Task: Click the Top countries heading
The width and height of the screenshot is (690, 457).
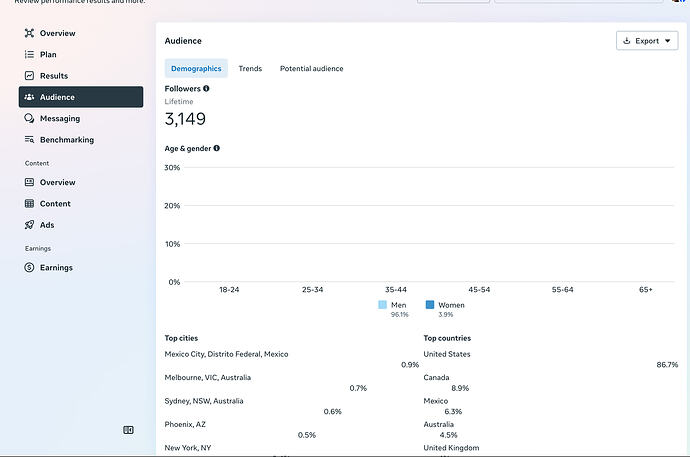Action: tap(447, 338)
